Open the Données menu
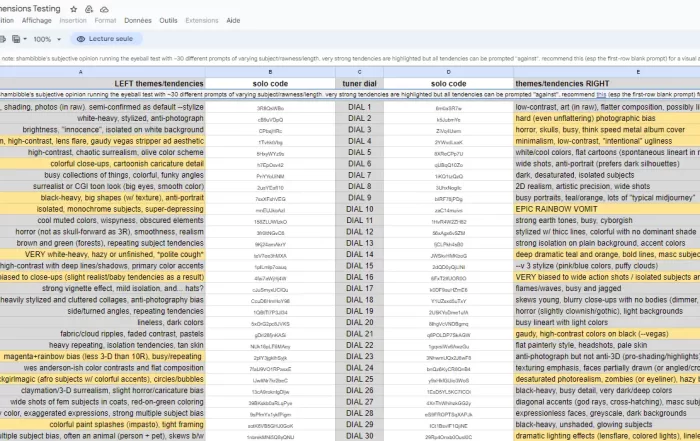700x441 pixels. click(x=138, y=21)
